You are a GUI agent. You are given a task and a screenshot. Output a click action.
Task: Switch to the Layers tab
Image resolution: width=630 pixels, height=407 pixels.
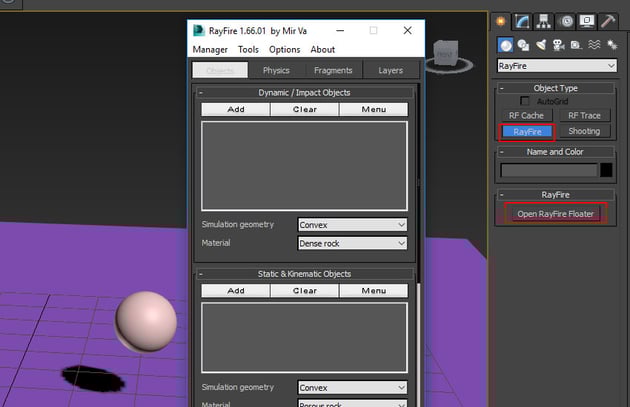[390, 70]
